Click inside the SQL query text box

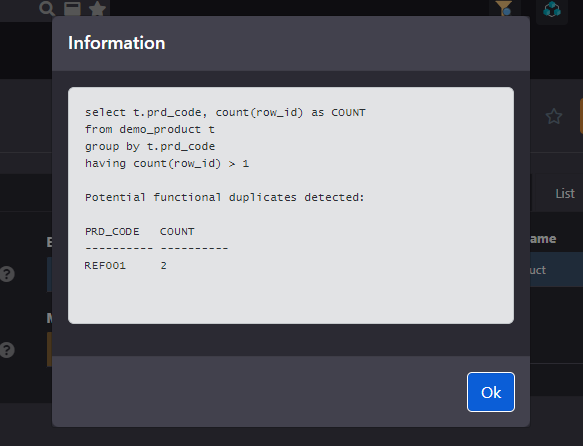pyautogui.click(x=291, y=206)
